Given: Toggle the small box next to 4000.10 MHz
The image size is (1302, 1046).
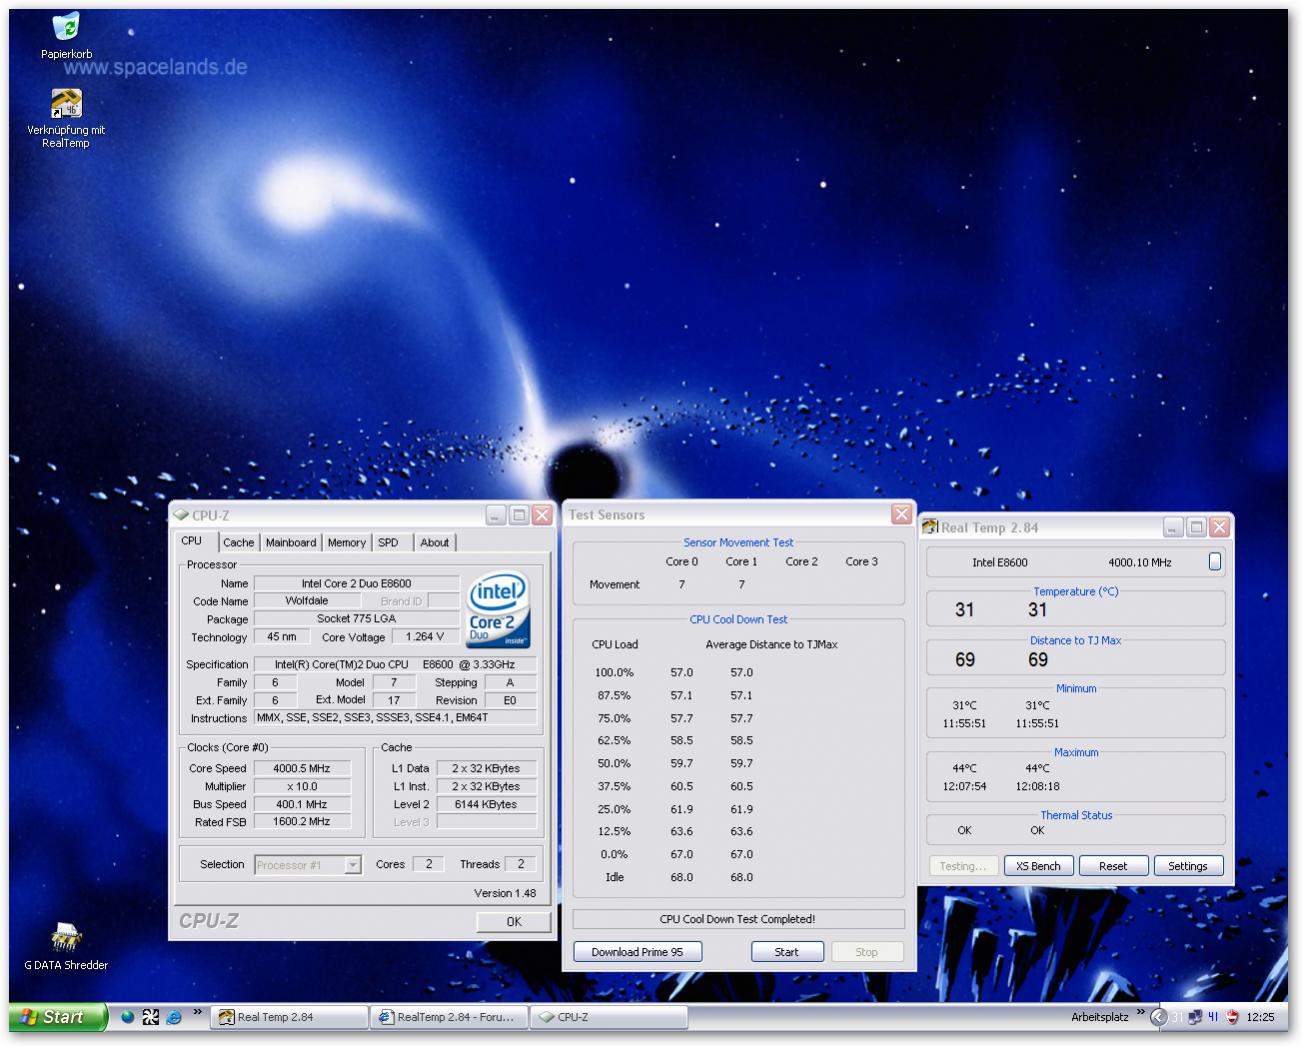Looking at the screenshot, I should pyautogui.click(x=1215, y=562).
